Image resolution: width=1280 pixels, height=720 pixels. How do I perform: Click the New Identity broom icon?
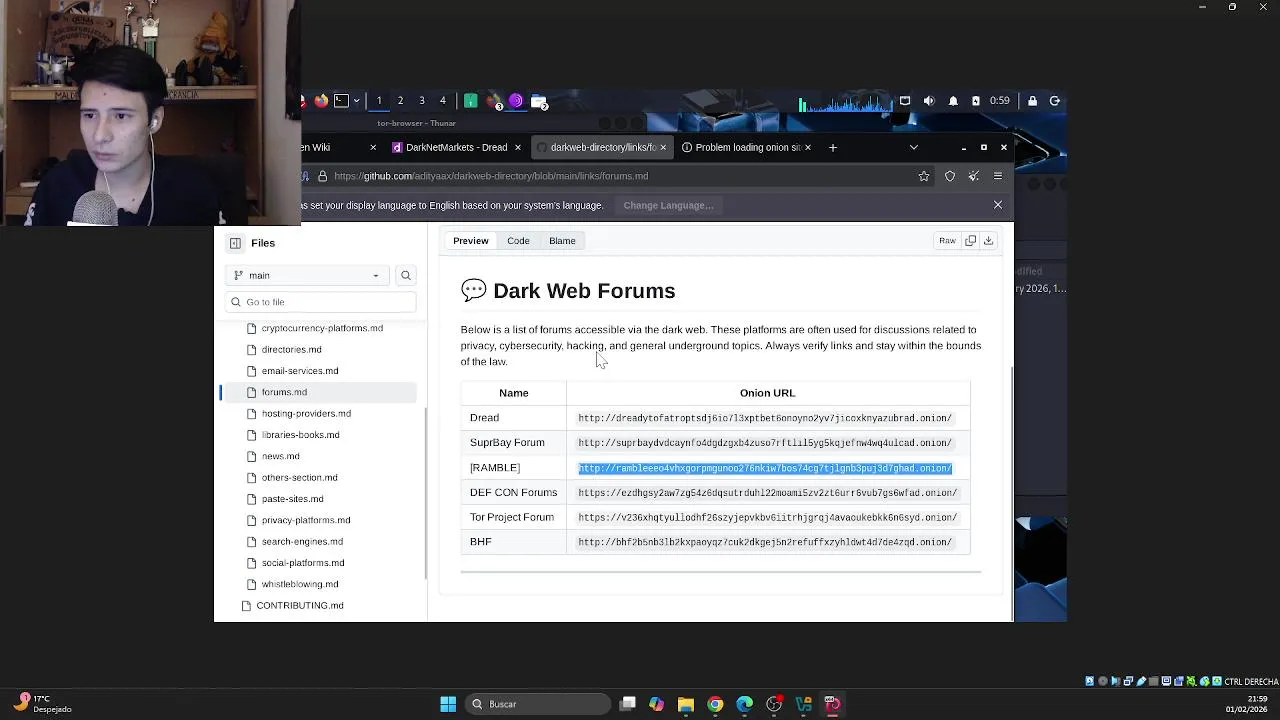click(974, 176)
